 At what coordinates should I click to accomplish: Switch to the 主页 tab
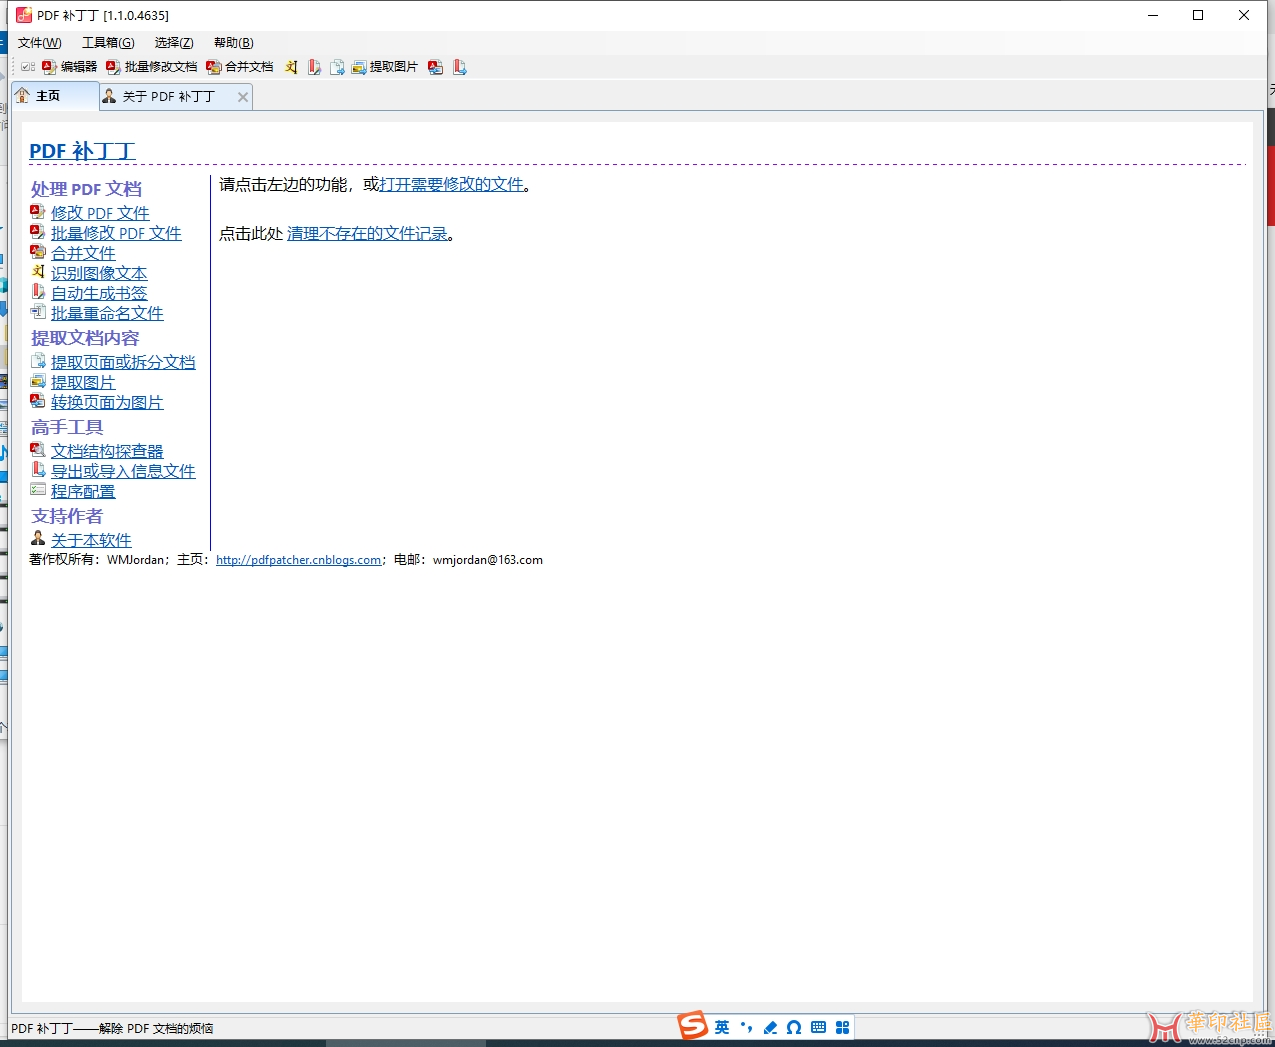[48, 96]
